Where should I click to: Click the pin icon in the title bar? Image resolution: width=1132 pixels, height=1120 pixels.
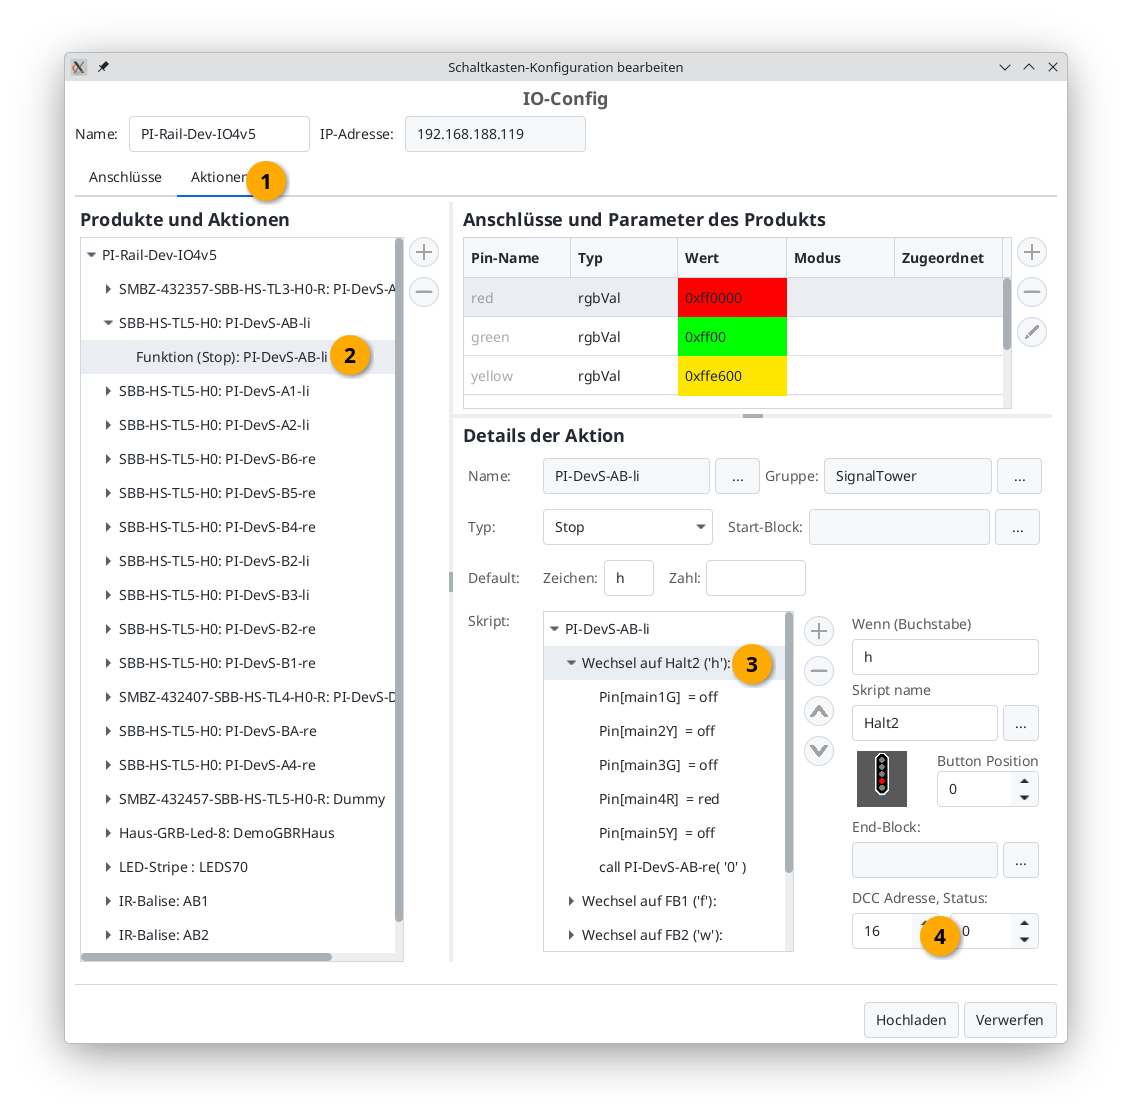click(103, 67)
